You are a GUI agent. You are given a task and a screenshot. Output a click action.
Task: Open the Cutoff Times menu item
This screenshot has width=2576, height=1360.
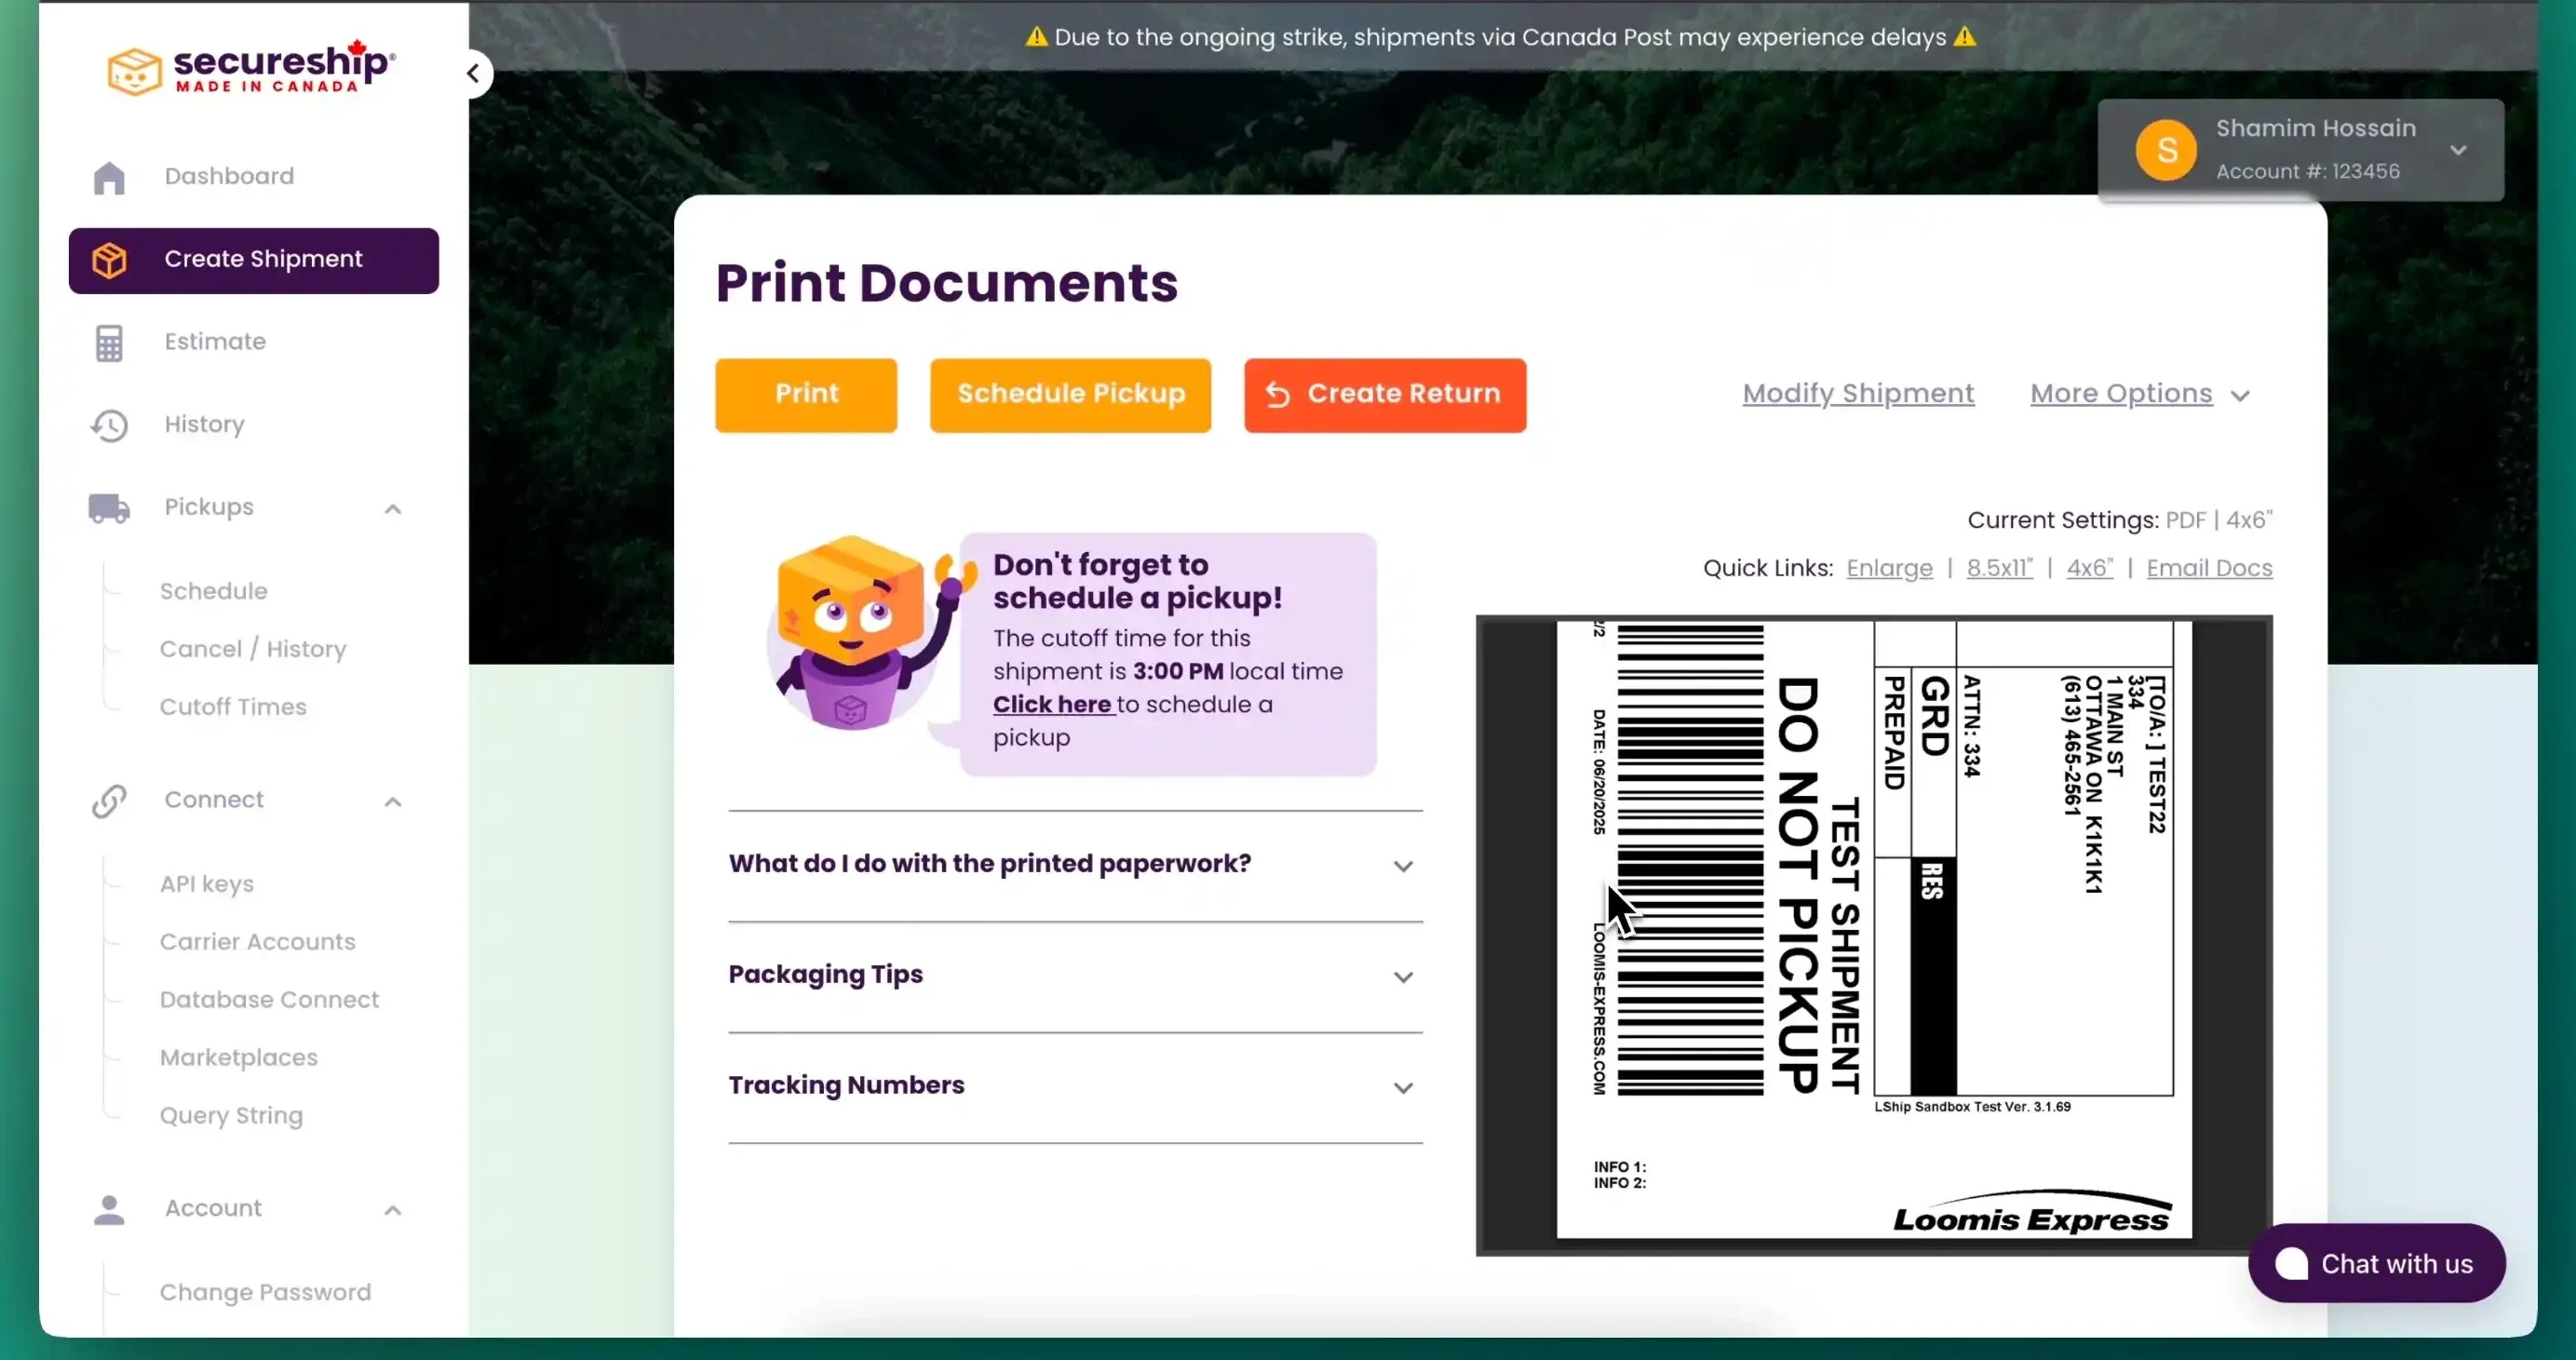[233, 707]
